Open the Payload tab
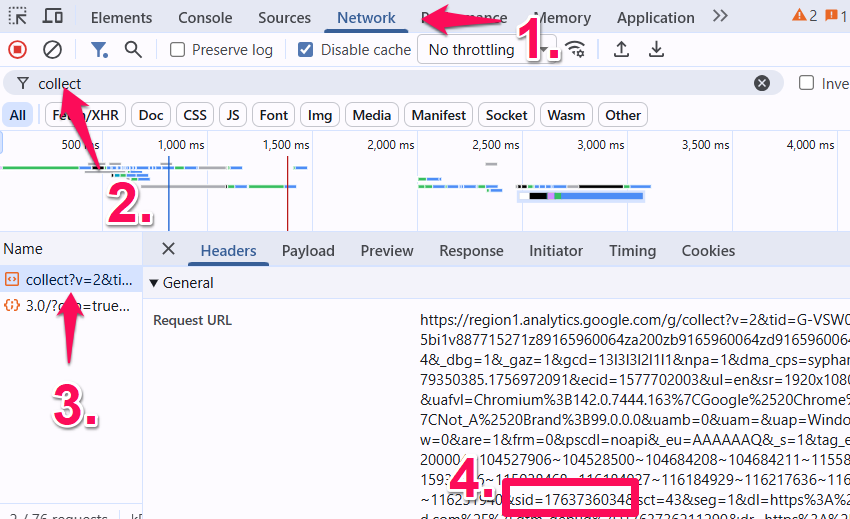Screen dimensions: 850x519 (308, 251)
